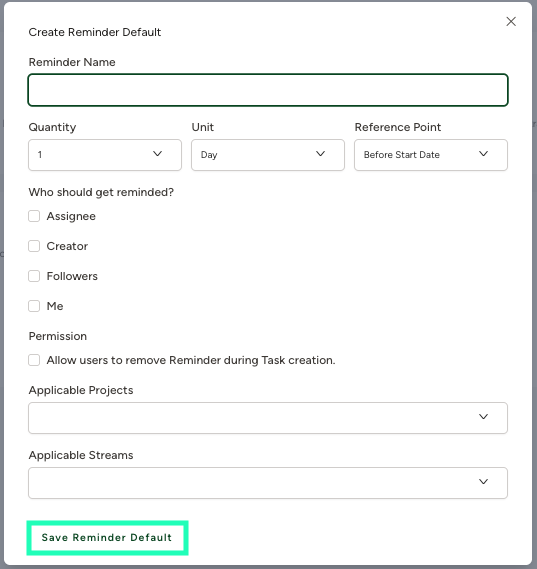
Task: Check the Creator checkbox
Action: (x=34, y=246)
